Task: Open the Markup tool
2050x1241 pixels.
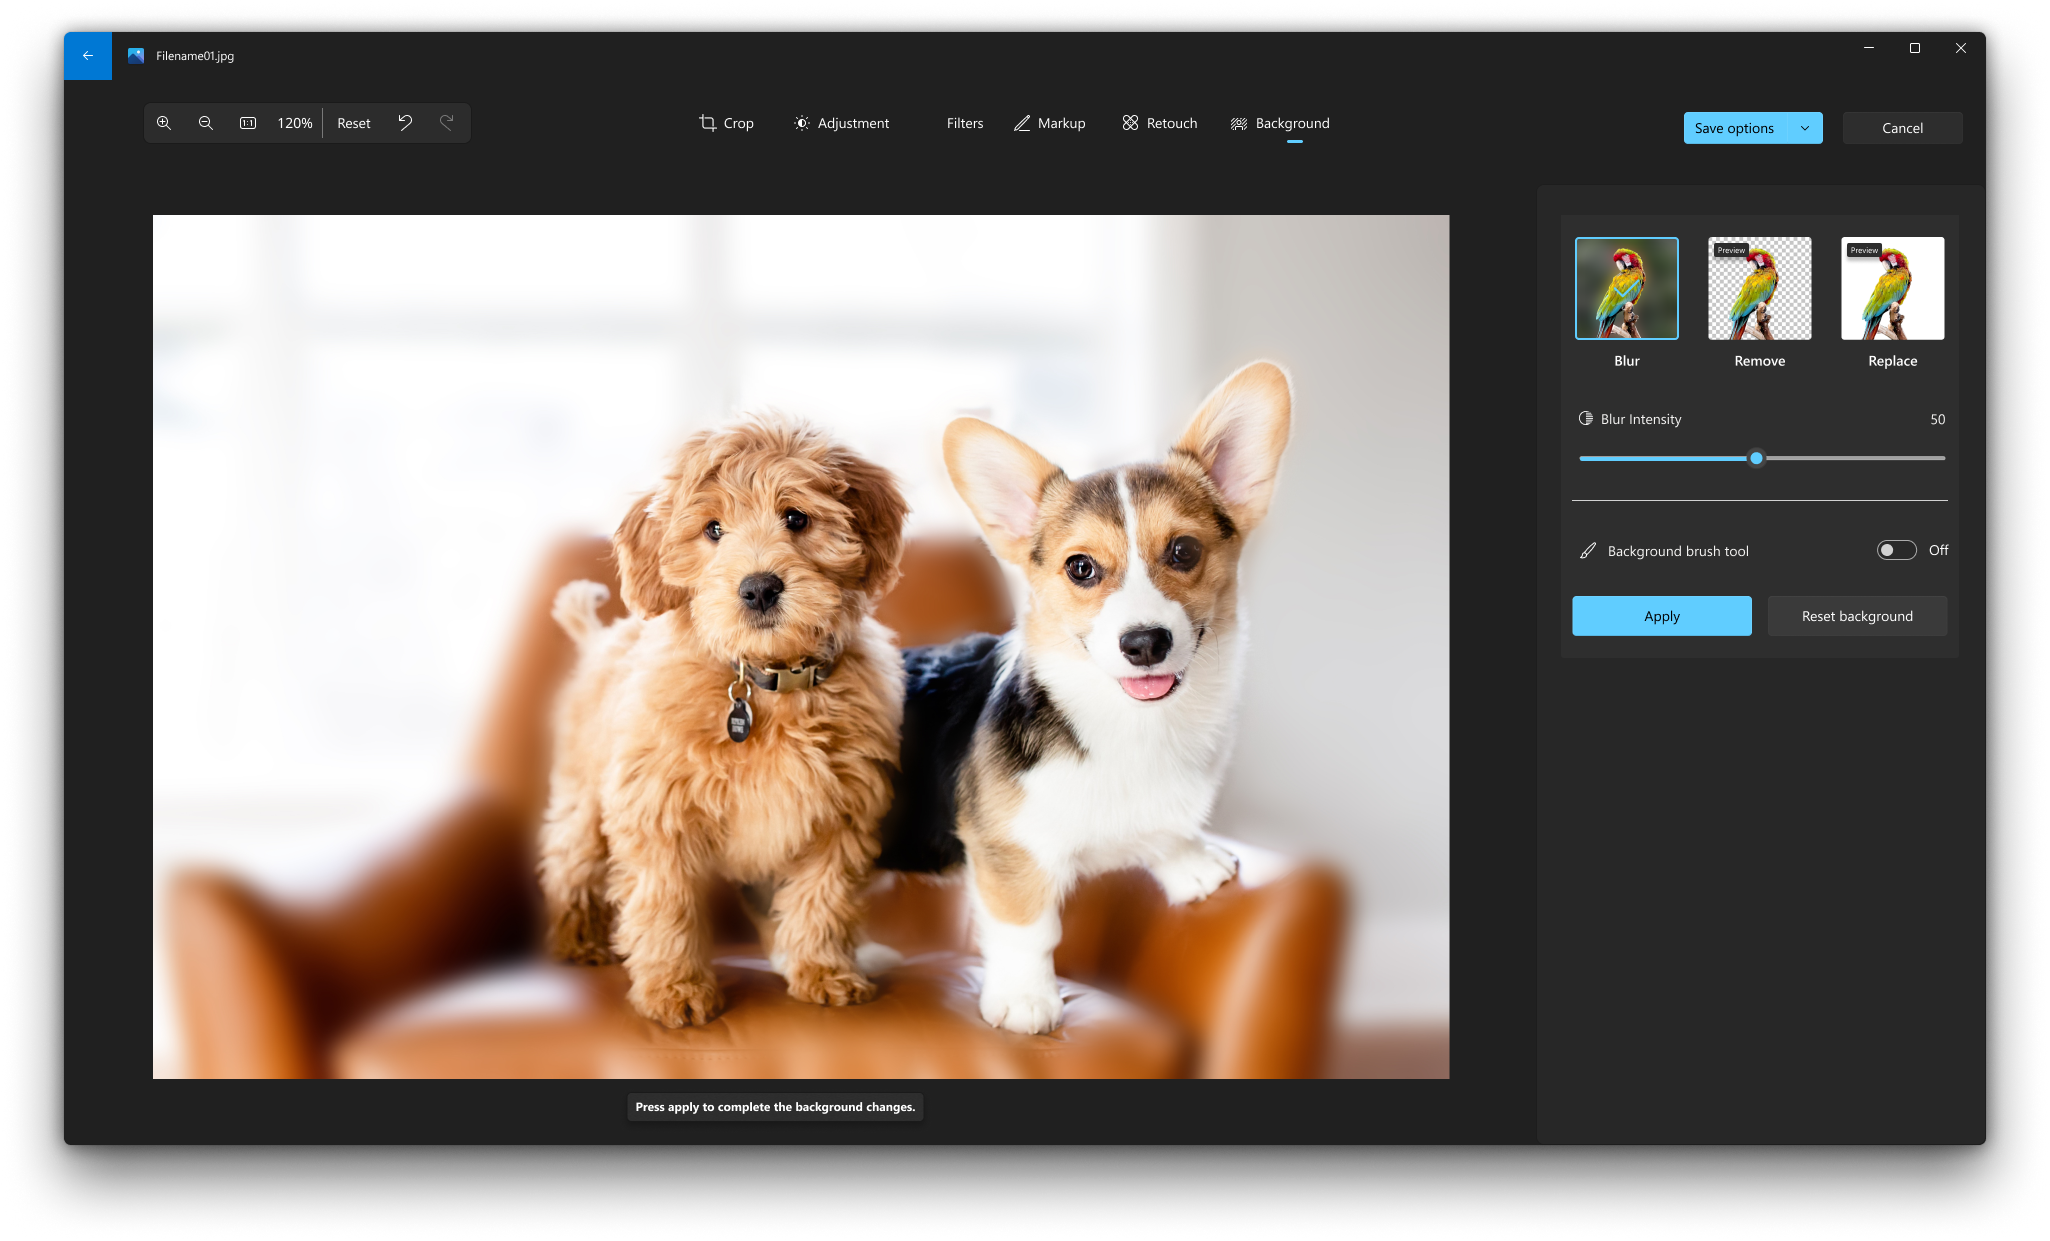Action: 1048,123
